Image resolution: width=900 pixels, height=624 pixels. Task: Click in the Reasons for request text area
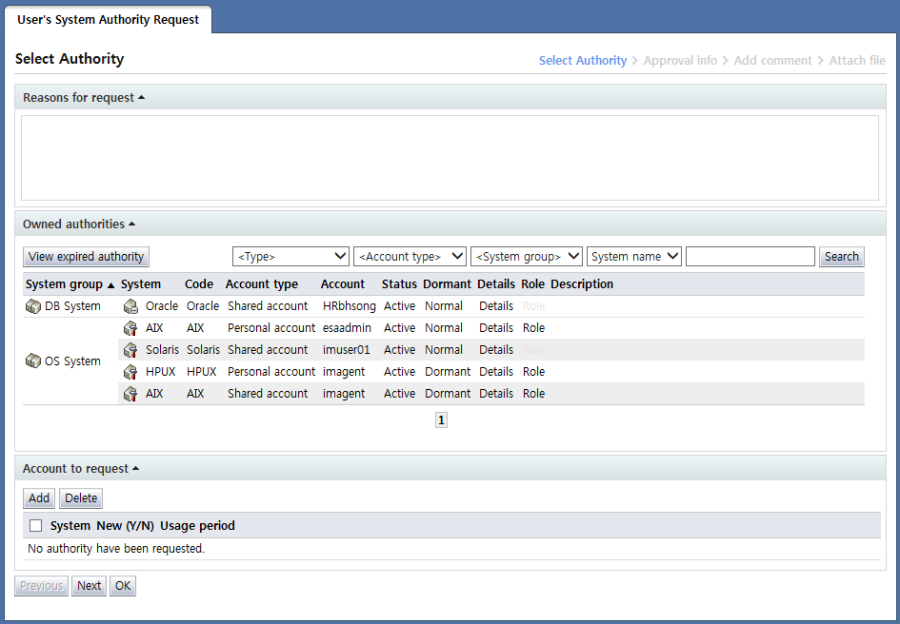pos(449,158)
